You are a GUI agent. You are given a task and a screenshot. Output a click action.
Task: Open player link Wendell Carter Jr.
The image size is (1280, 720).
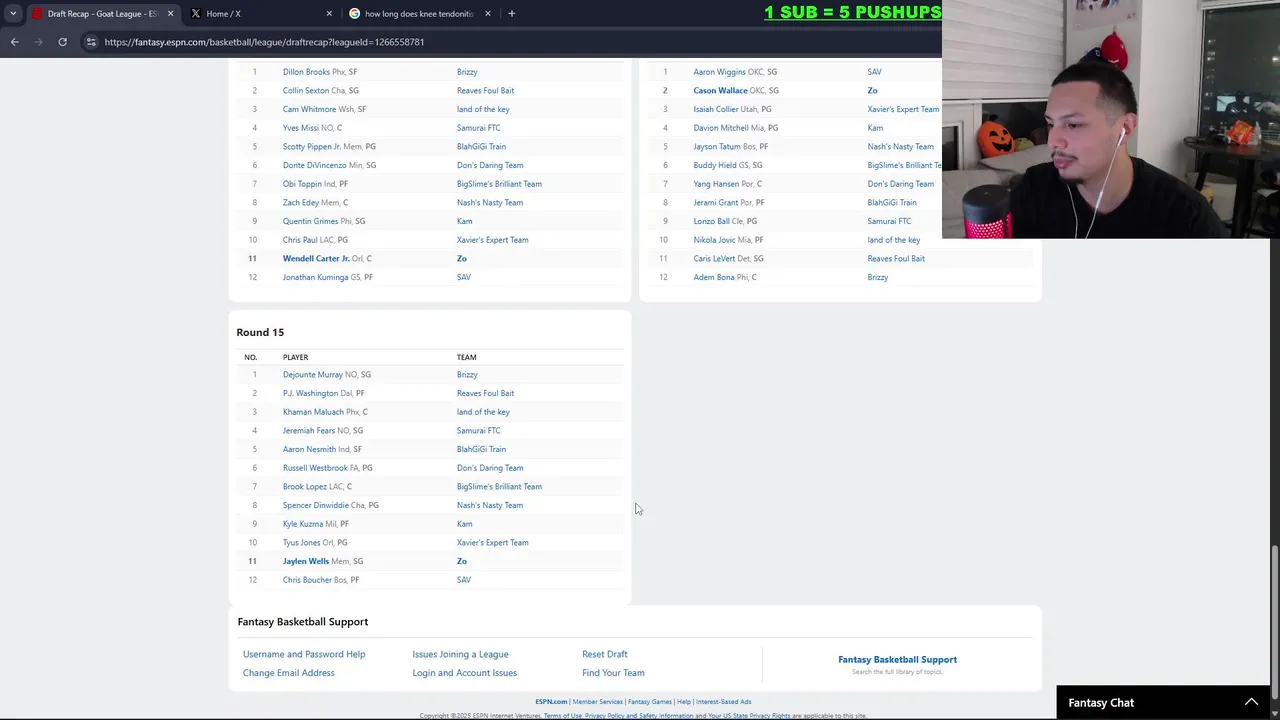click(316, 259)
